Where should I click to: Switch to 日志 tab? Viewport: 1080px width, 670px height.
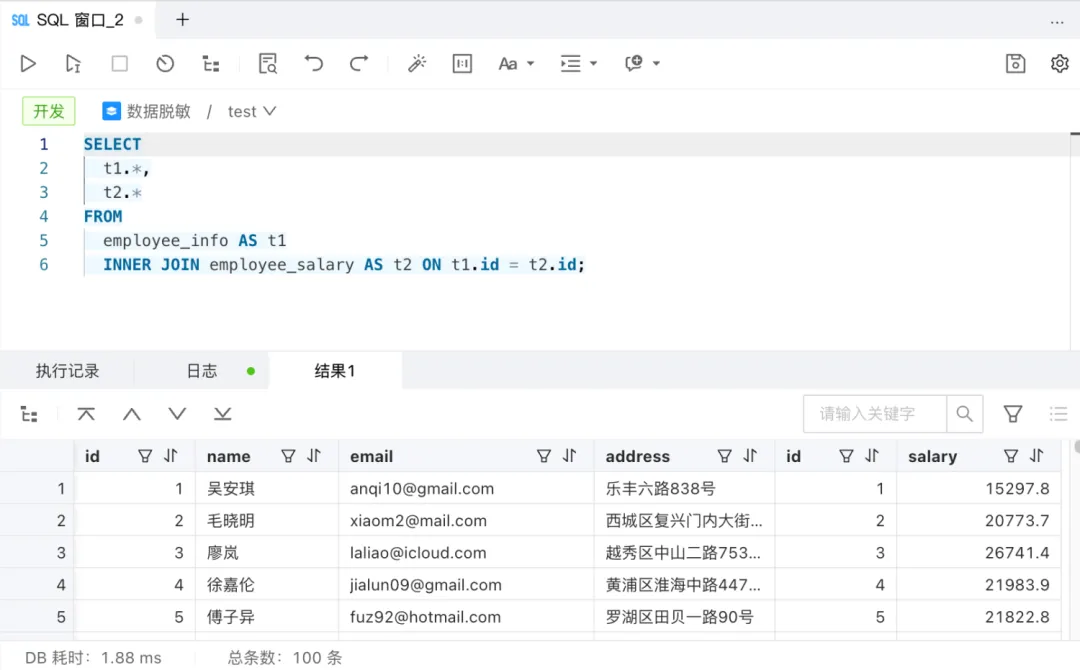pos(202,370)
